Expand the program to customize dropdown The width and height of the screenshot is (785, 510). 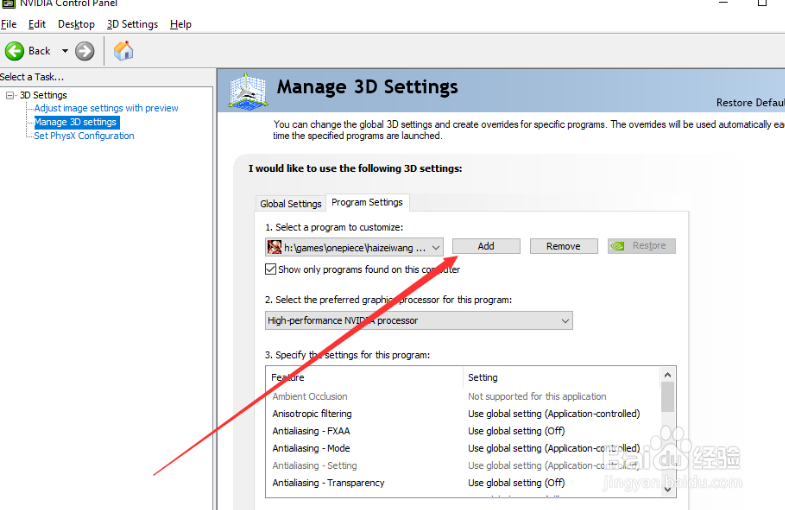coord(354,247)
